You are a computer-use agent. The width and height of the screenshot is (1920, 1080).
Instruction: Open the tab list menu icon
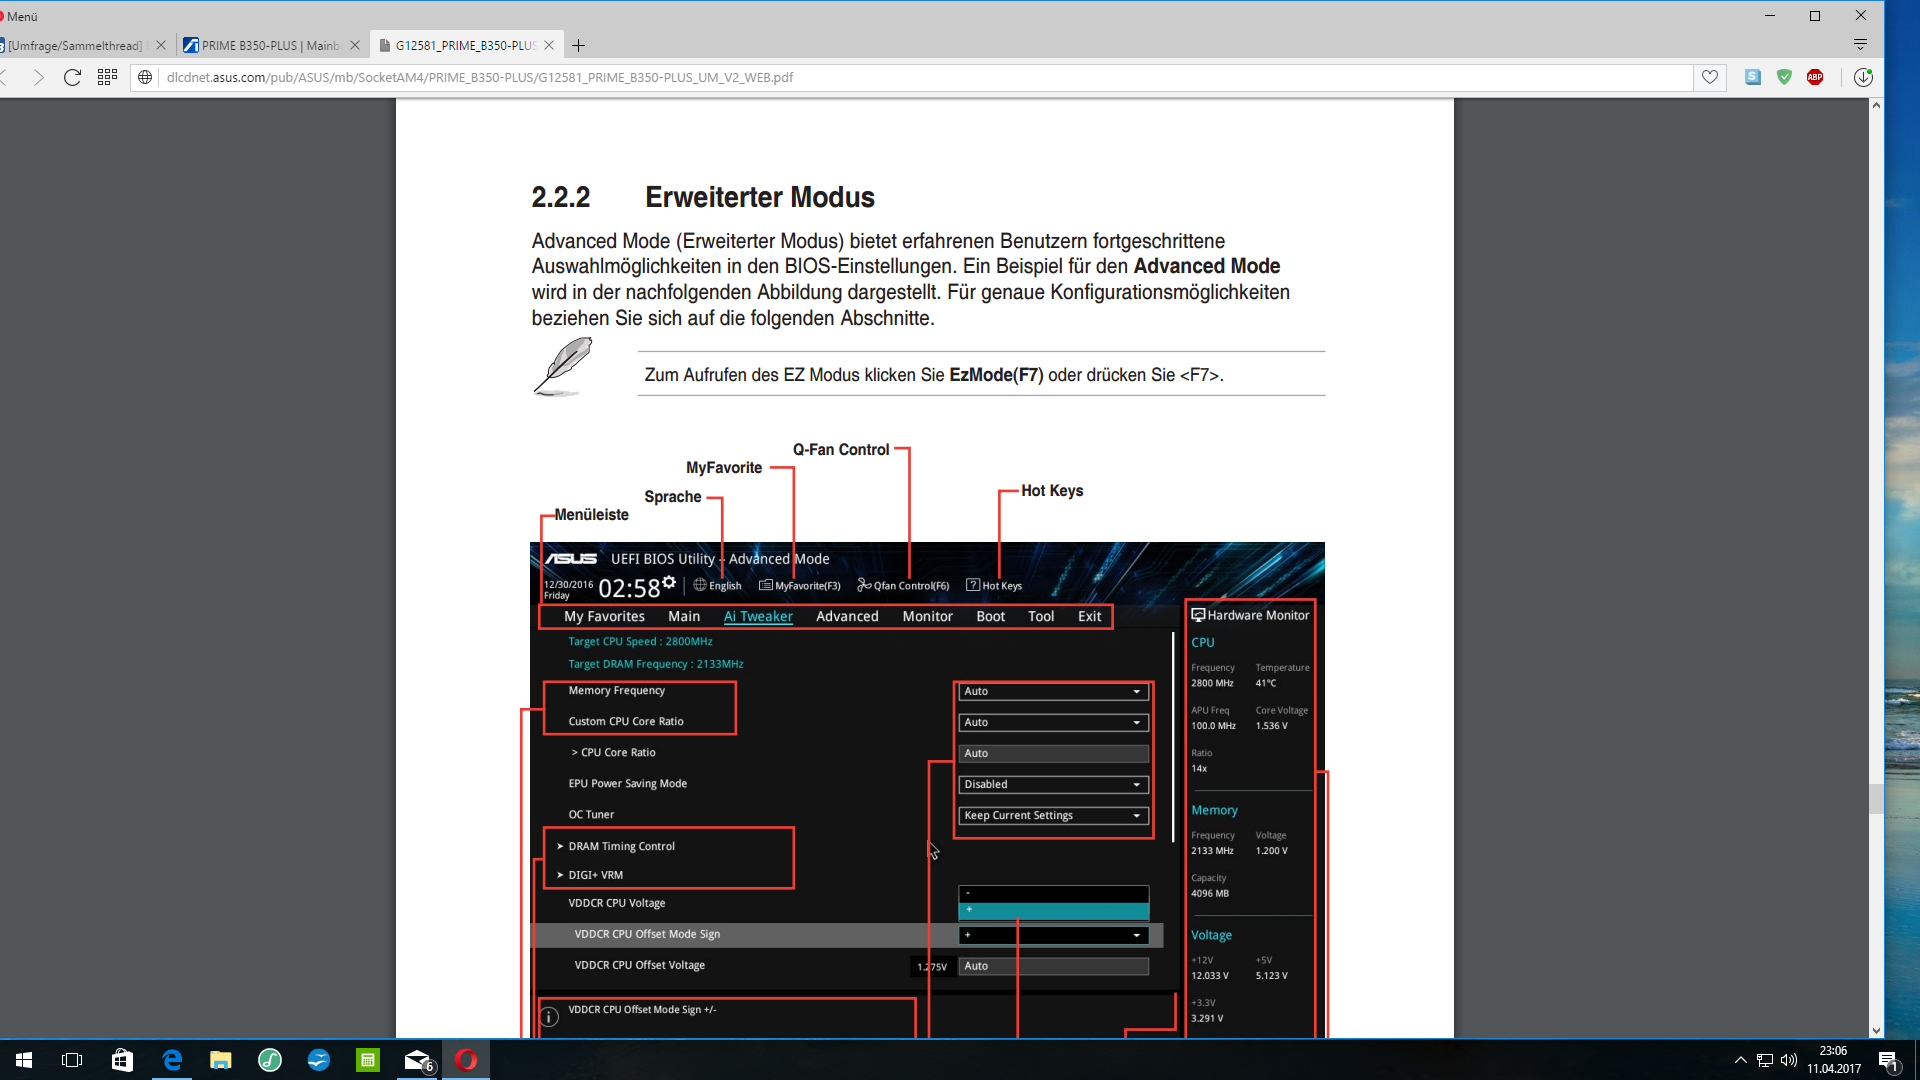point(1860,45)
